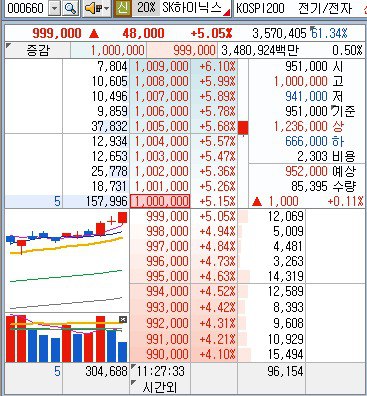Click the volume bar chart
This screenshot has width=367, height=396.
(67, 338)
